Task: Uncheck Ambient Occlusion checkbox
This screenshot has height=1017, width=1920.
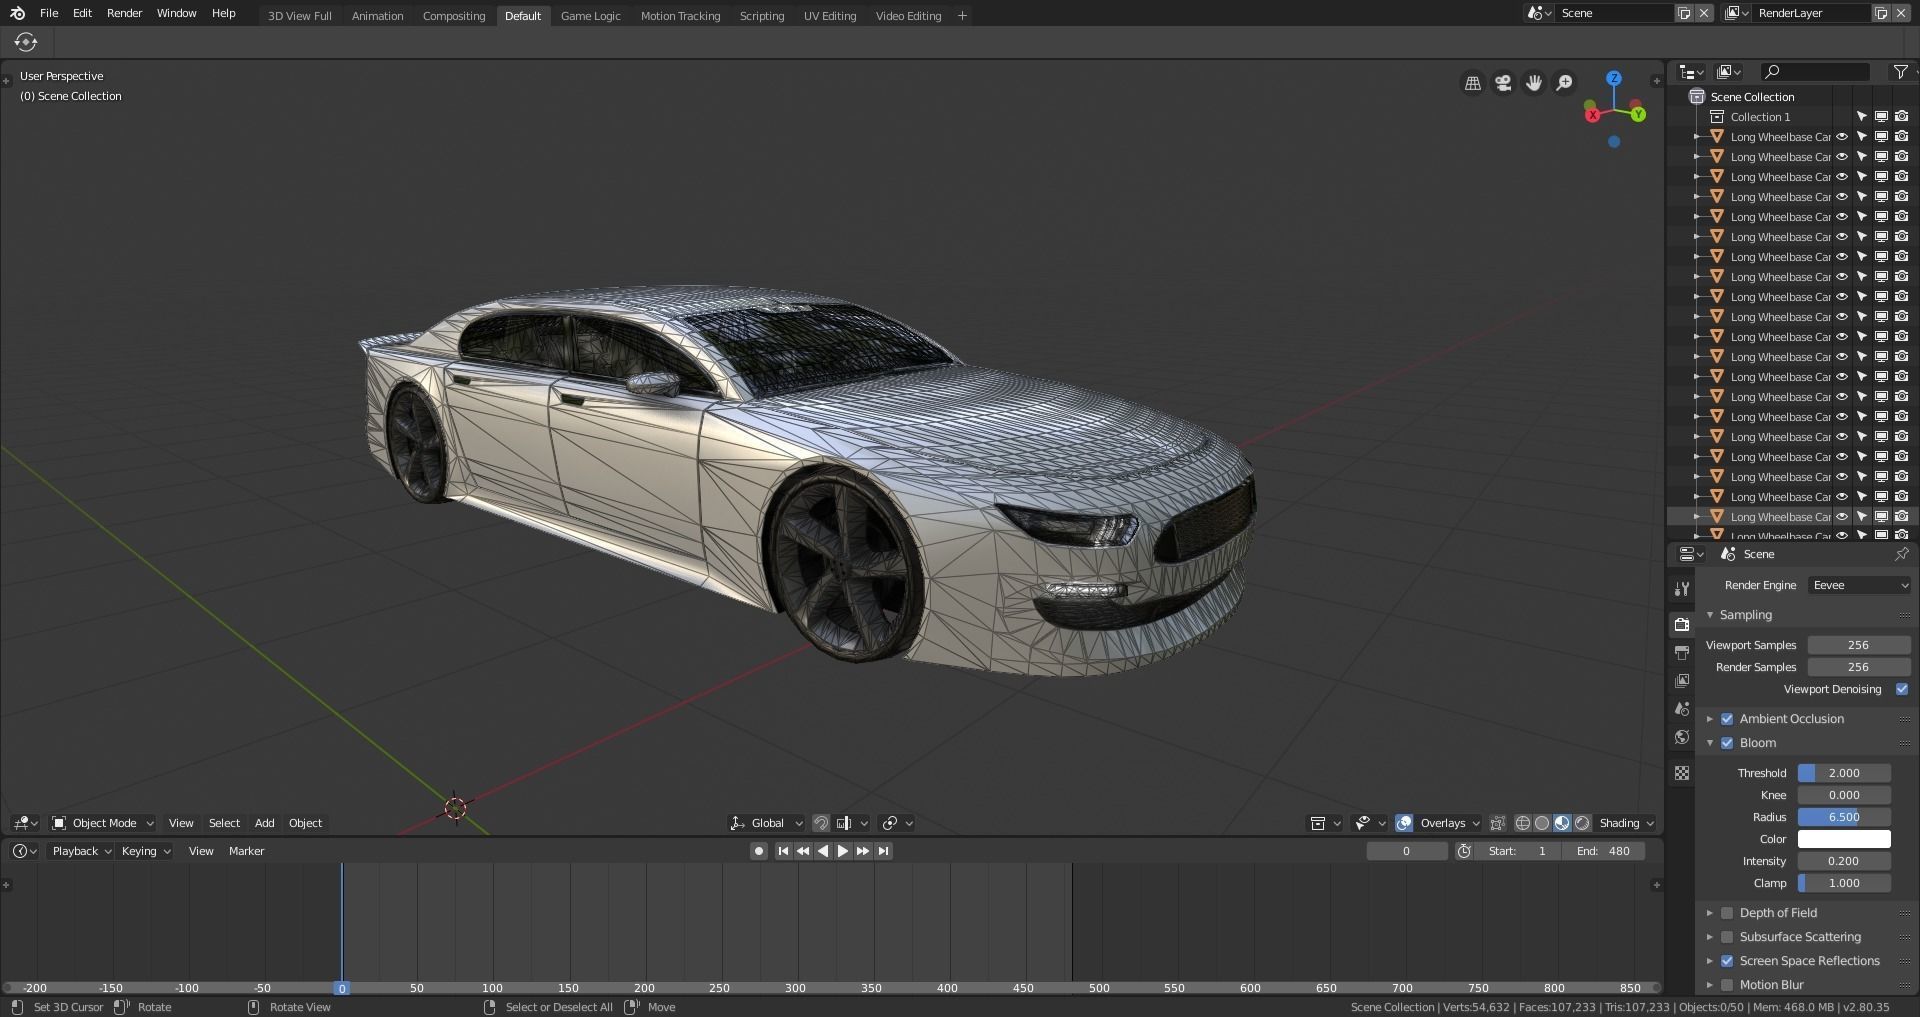Action: 1727,719
